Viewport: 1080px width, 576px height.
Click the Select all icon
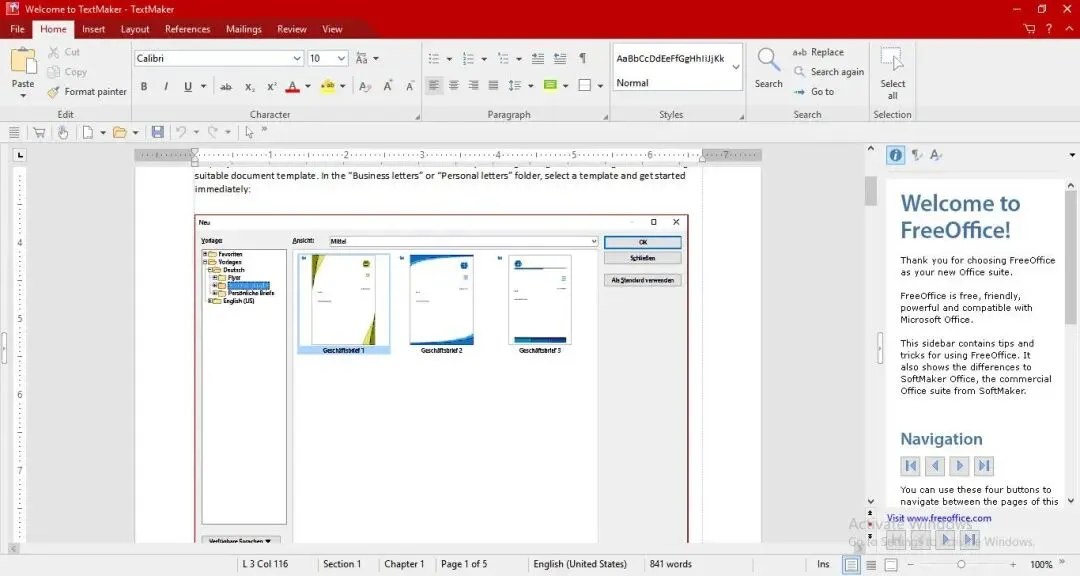click(892, 60)
